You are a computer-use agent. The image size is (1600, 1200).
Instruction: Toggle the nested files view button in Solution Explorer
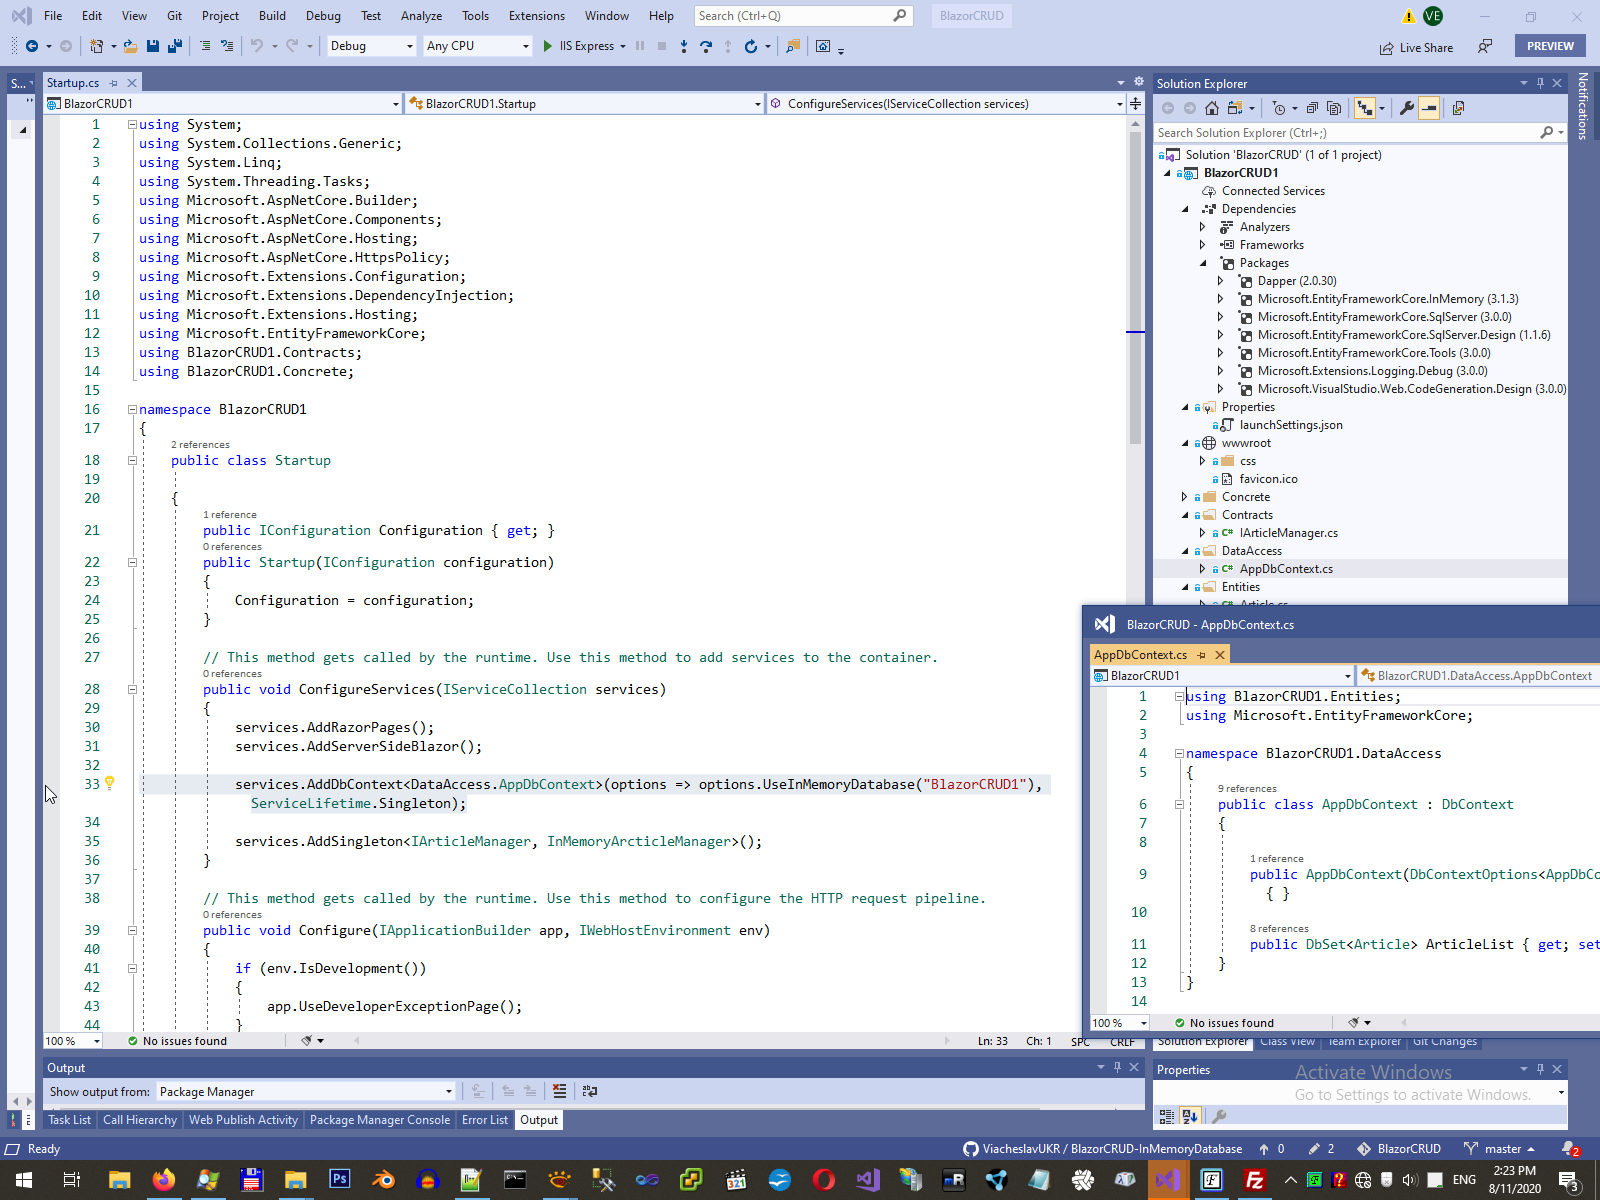pos(1364,108)
